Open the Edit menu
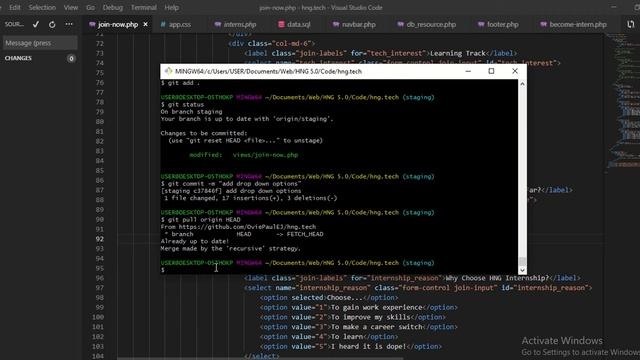The width and height of the screenshot is (640, 360). [x=15, y=7]
